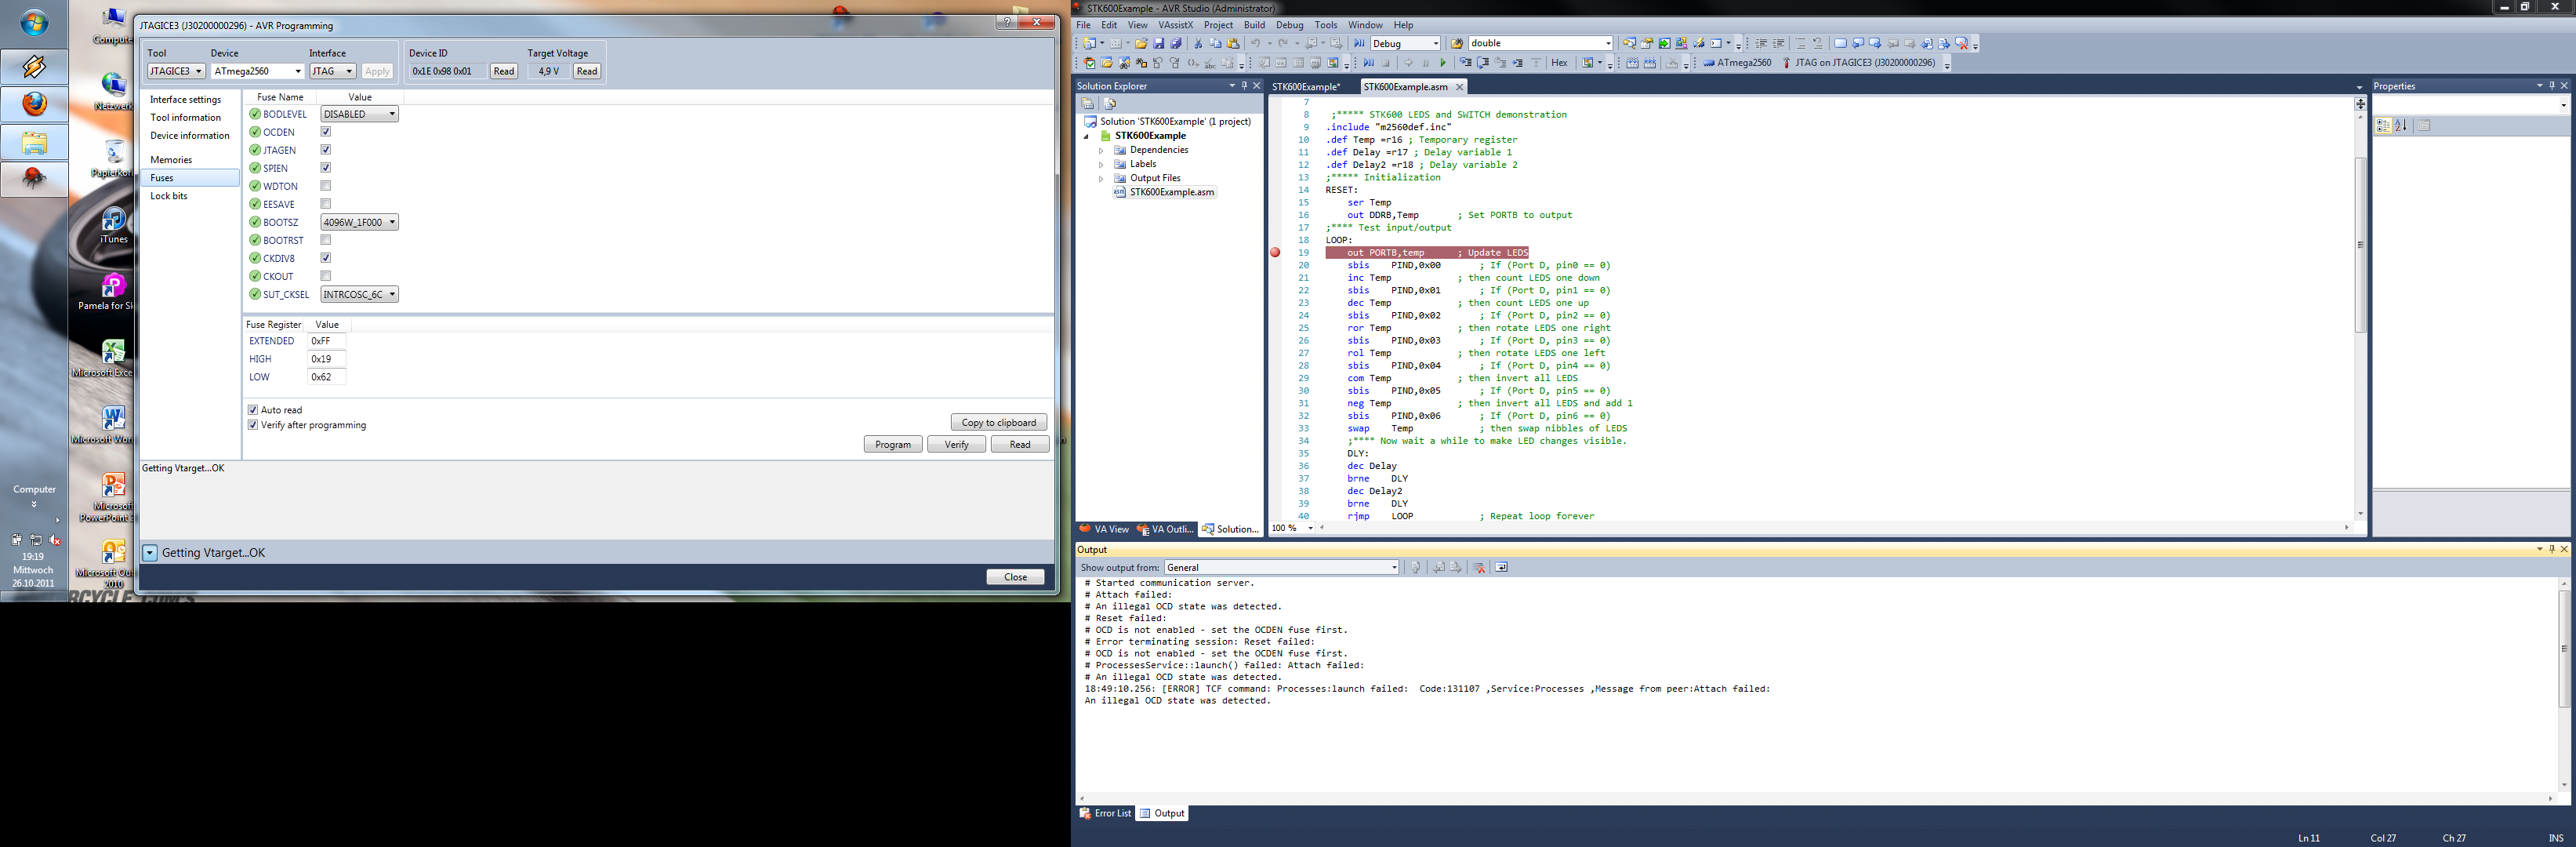This screenshot has height=847, width=2576.
Task: Click Clear All output icon with red X
Action: 1479,567
